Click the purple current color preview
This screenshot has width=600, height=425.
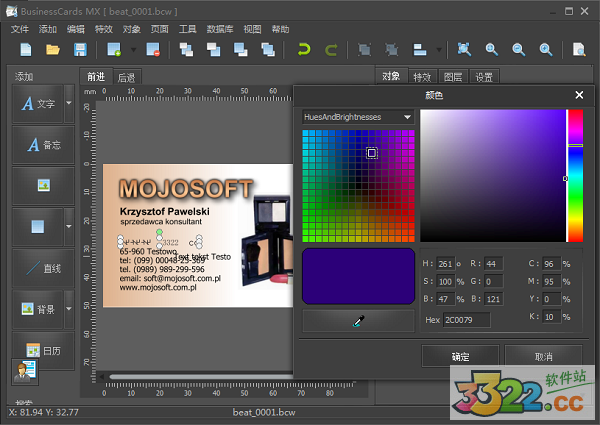(359, 276)
